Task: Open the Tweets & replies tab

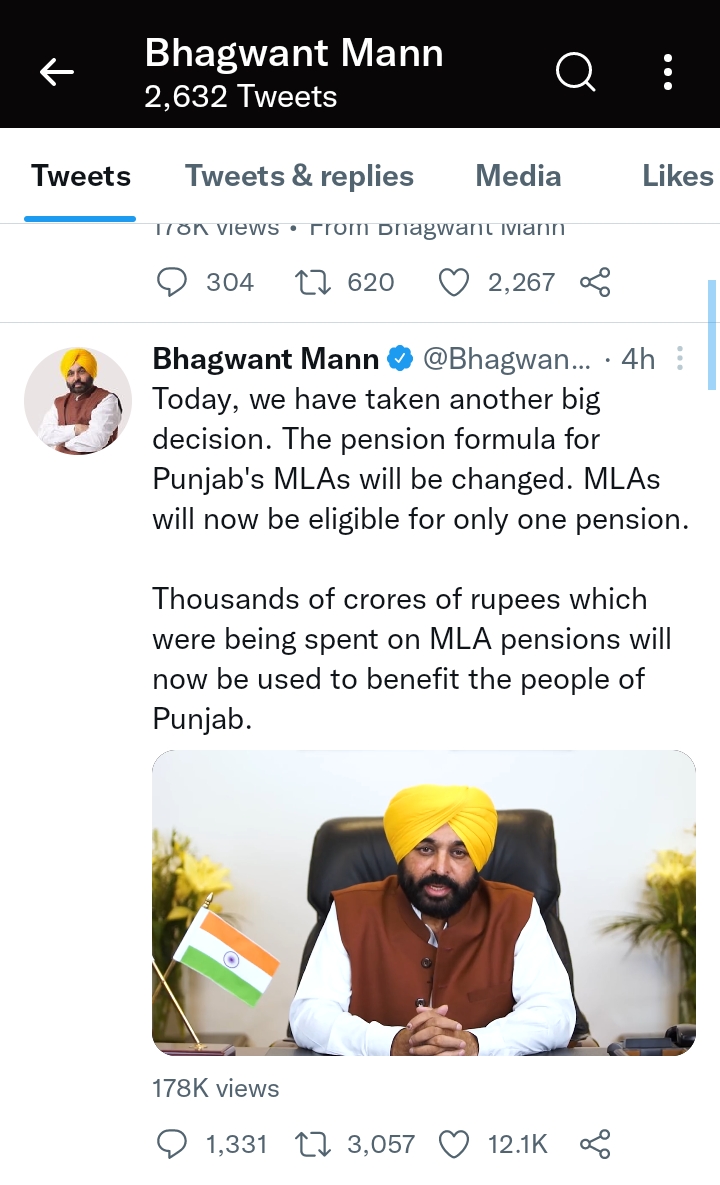Action: coord(299,176)
